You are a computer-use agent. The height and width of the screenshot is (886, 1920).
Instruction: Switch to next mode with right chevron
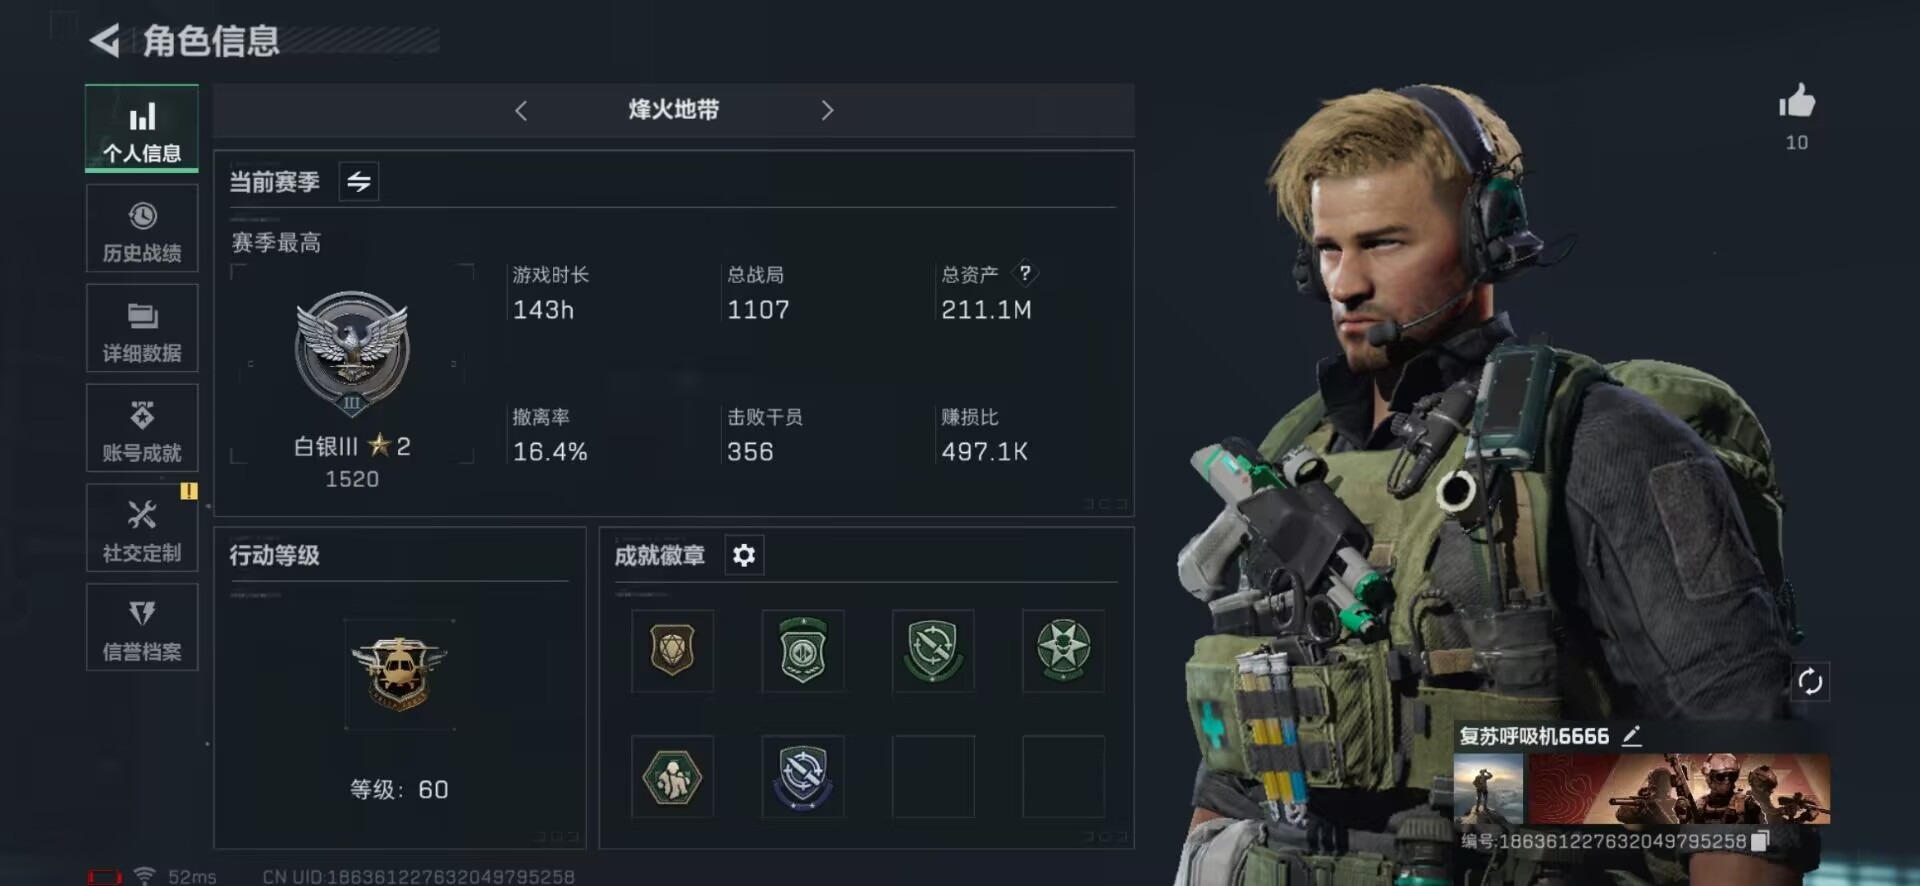point(827,110)
